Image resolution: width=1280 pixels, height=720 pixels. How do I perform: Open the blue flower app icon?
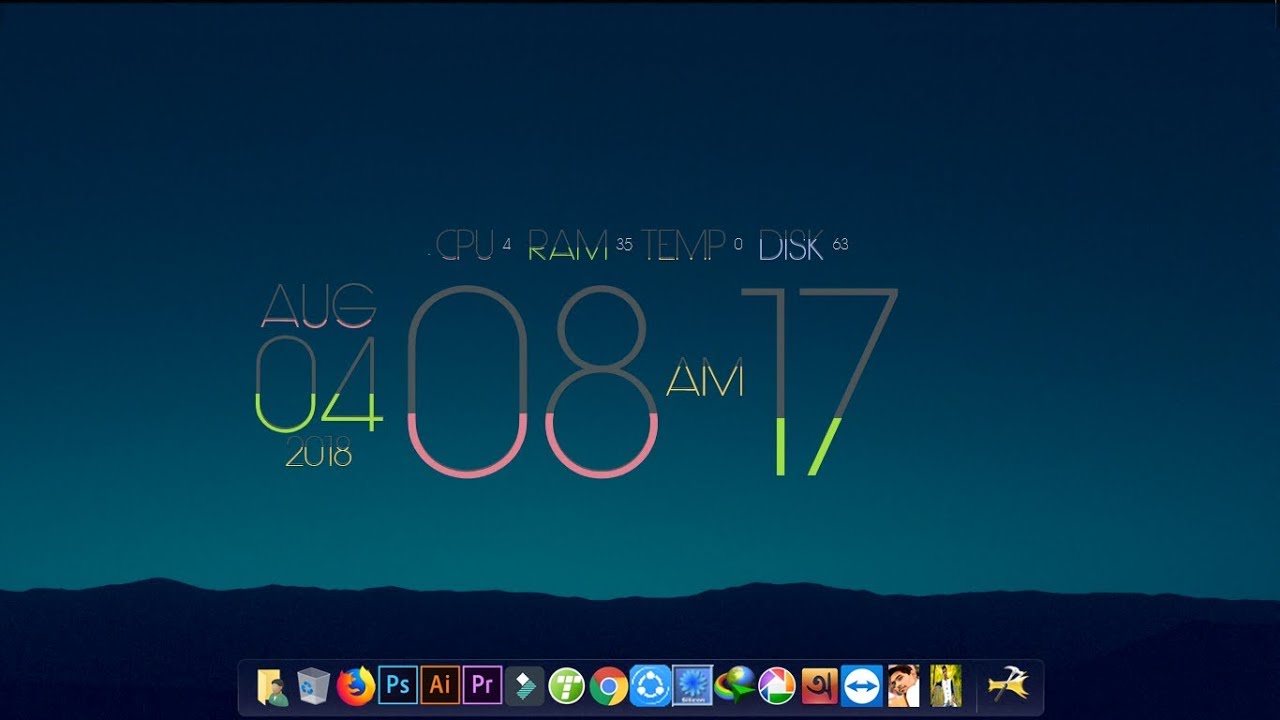tap(692, 686)
